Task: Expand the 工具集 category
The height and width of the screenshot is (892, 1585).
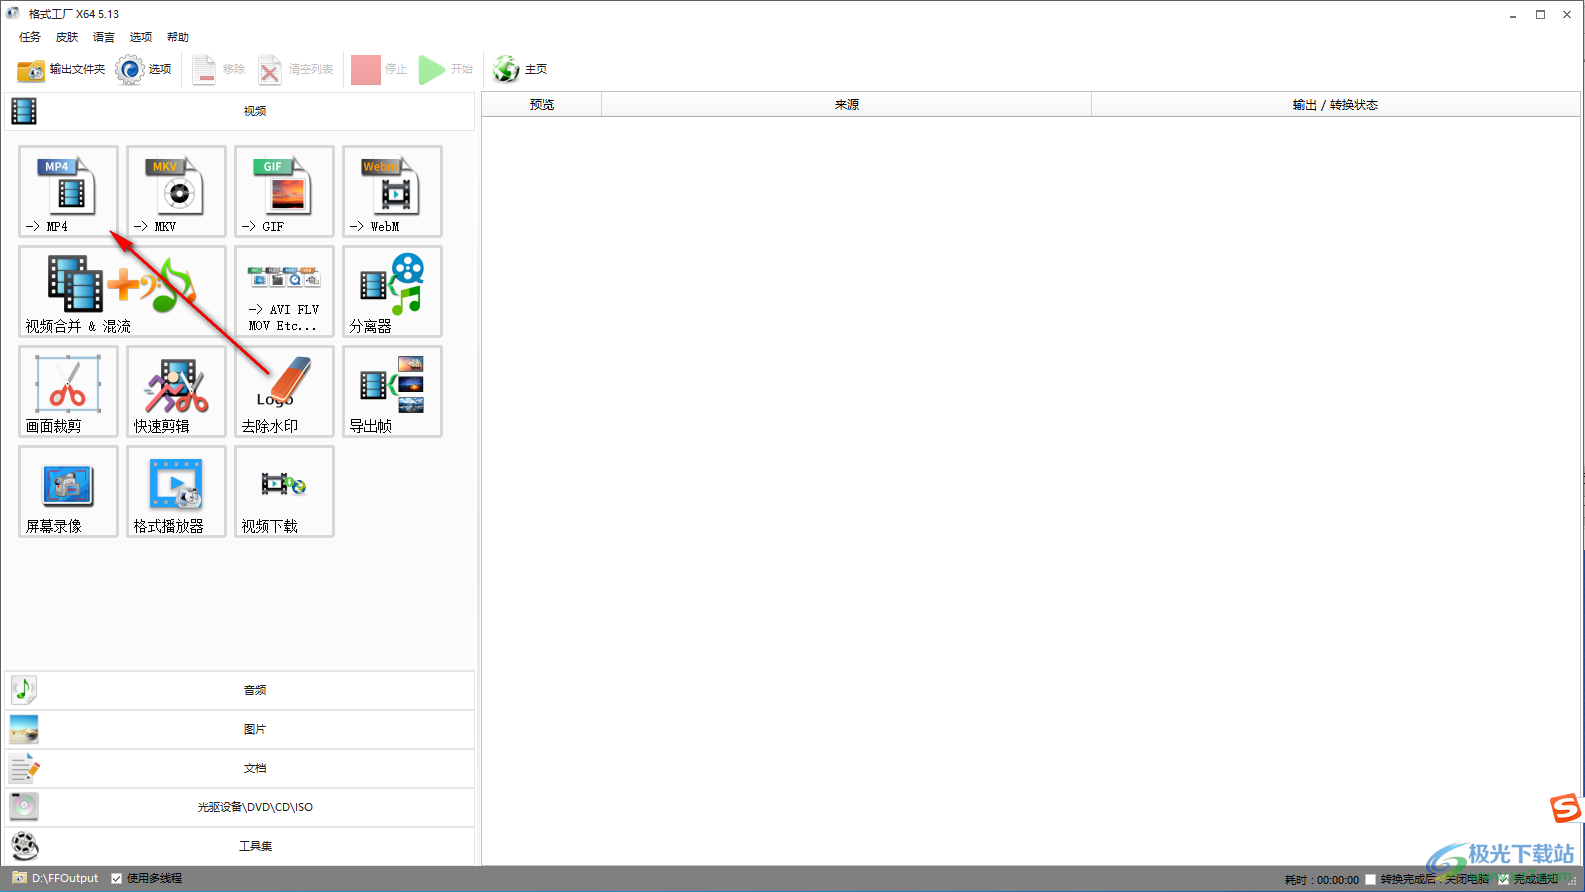Action: tap(240, 846)
